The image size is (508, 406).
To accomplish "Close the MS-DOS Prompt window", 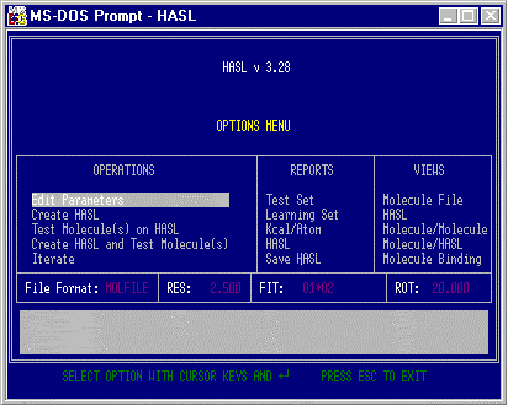I will click(491, 16).
